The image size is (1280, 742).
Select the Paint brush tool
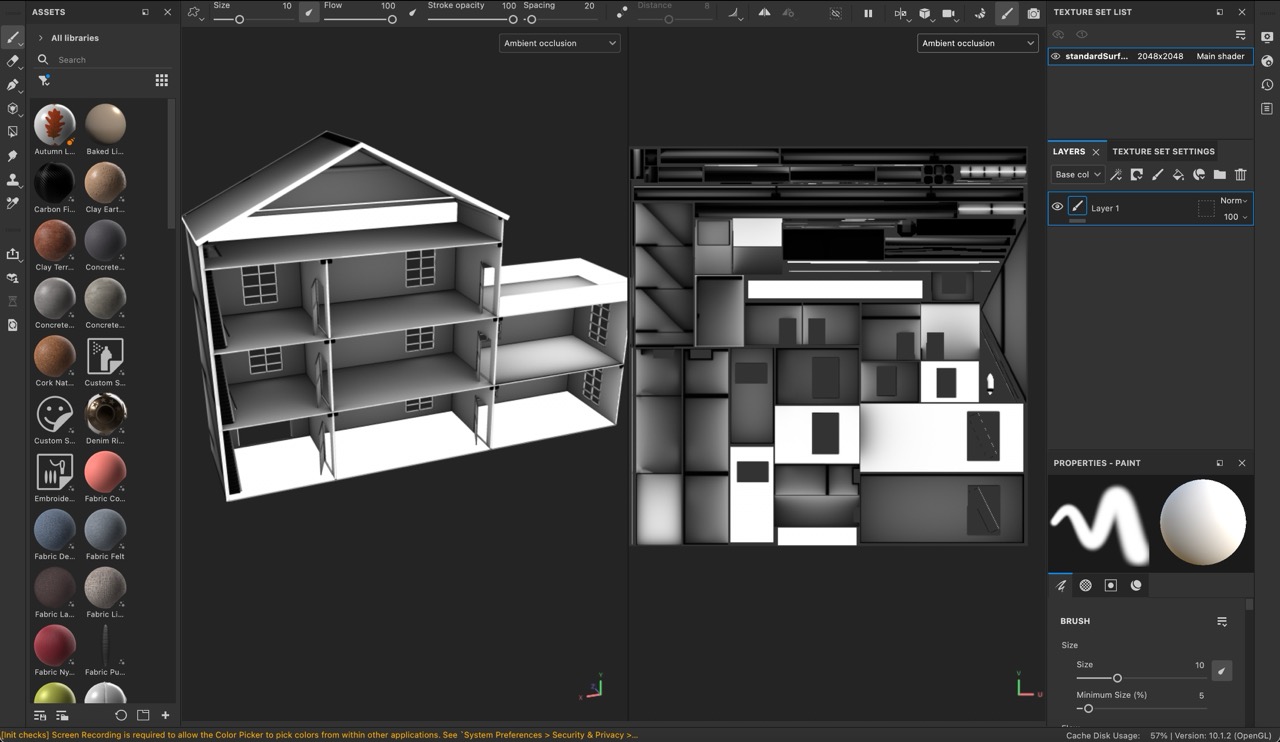[13, 38]
